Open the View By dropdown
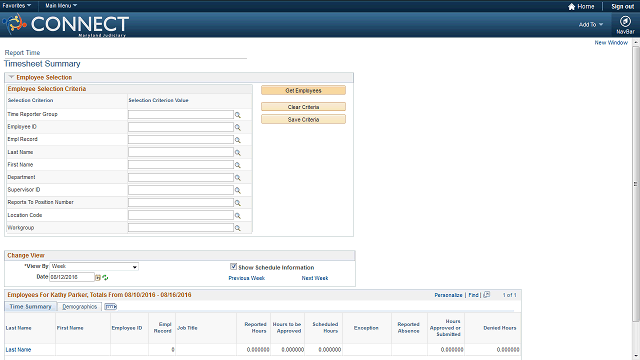The height and width of the screenshot is (360, 640). 94,267
